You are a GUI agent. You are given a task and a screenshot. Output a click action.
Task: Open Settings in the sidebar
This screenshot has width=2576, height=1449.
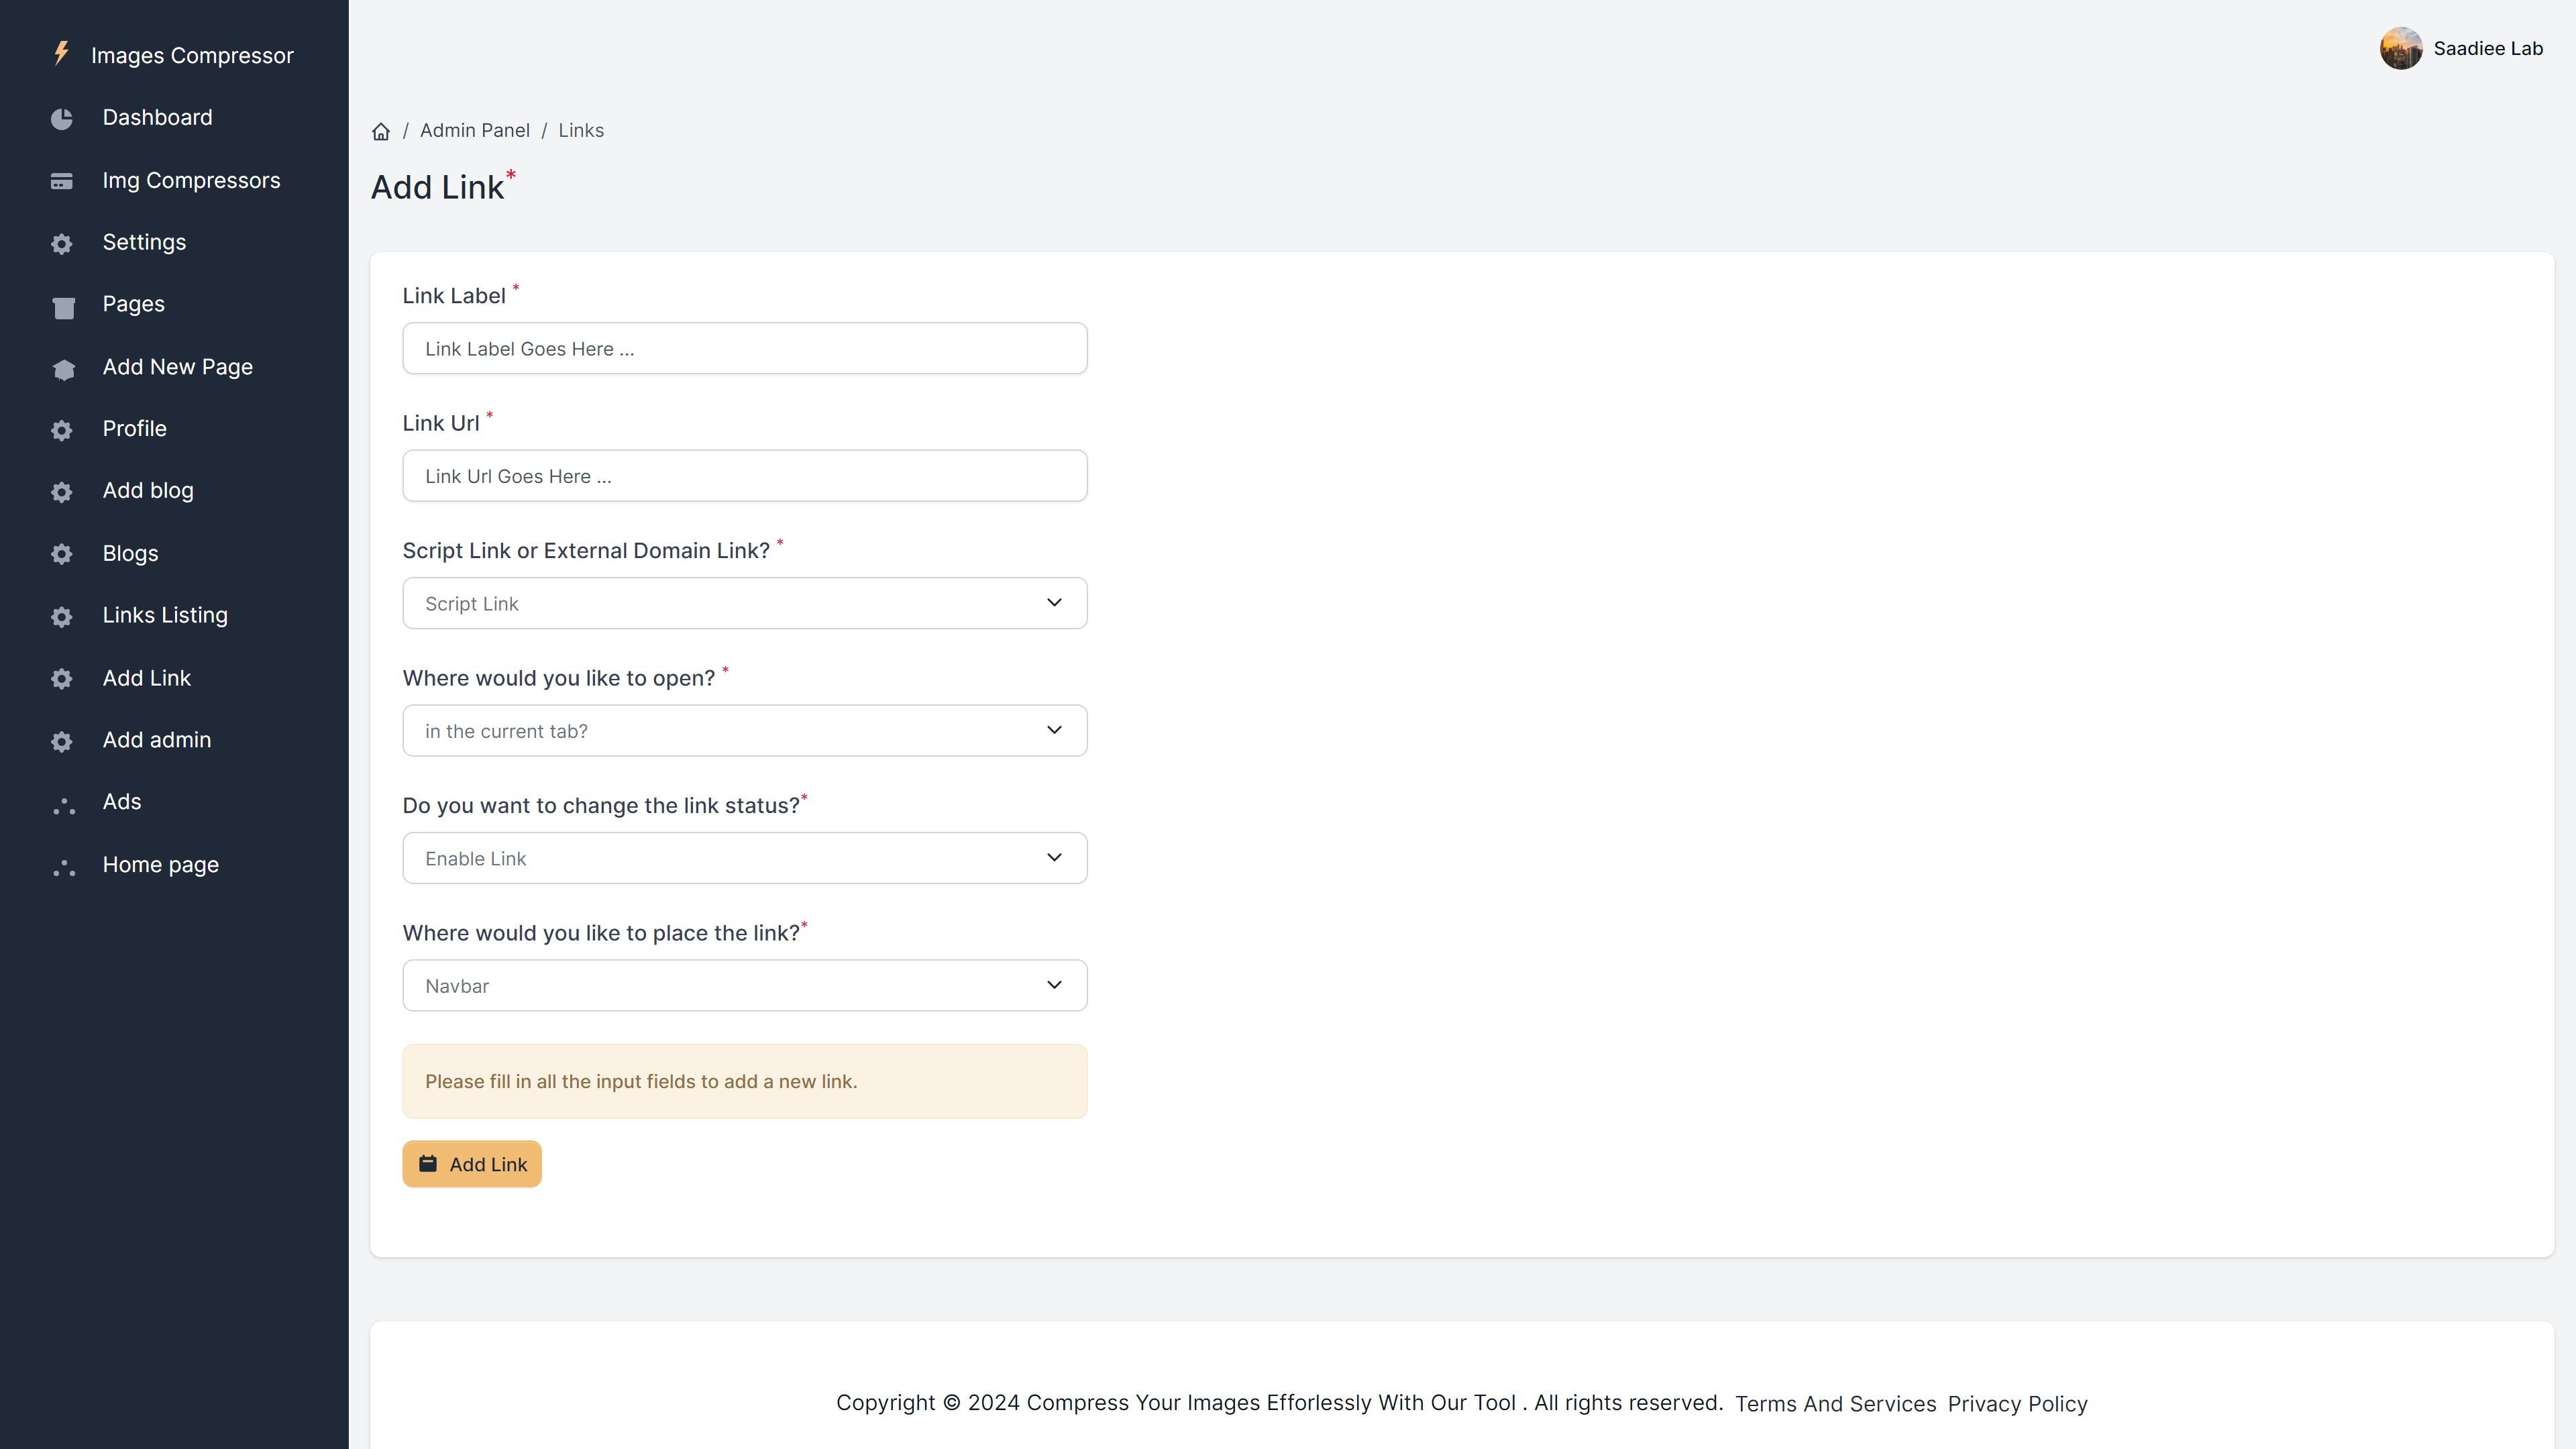[144, 243]
